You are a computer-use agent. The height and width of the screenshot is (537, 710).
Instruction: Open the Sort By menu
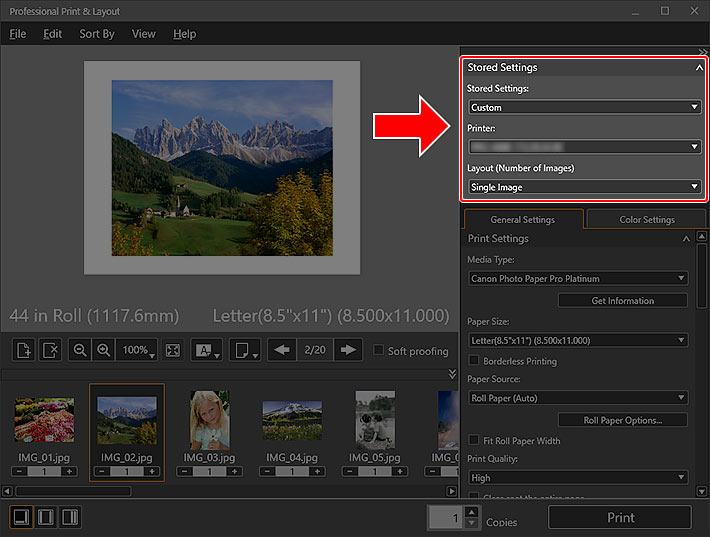[97, 34]
